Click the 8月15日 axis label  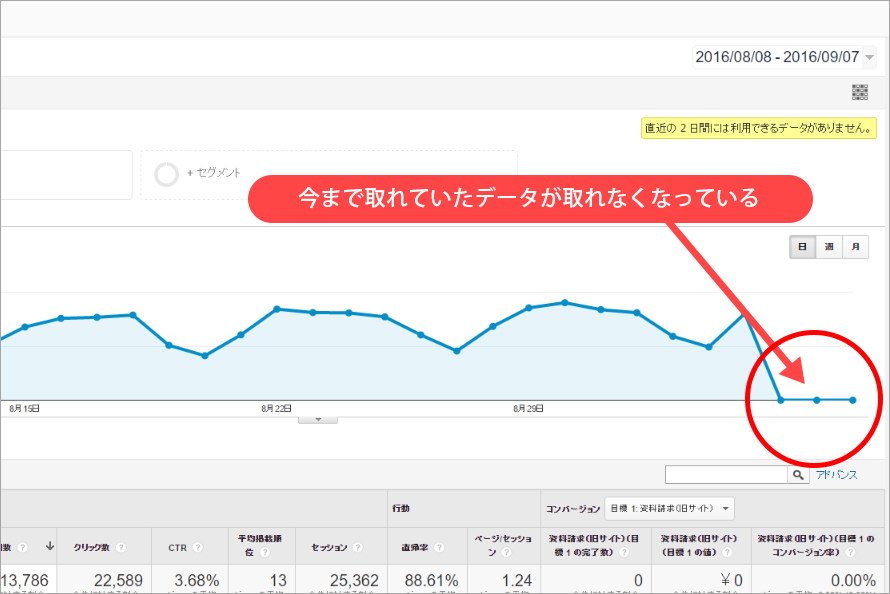click(24, 408)
